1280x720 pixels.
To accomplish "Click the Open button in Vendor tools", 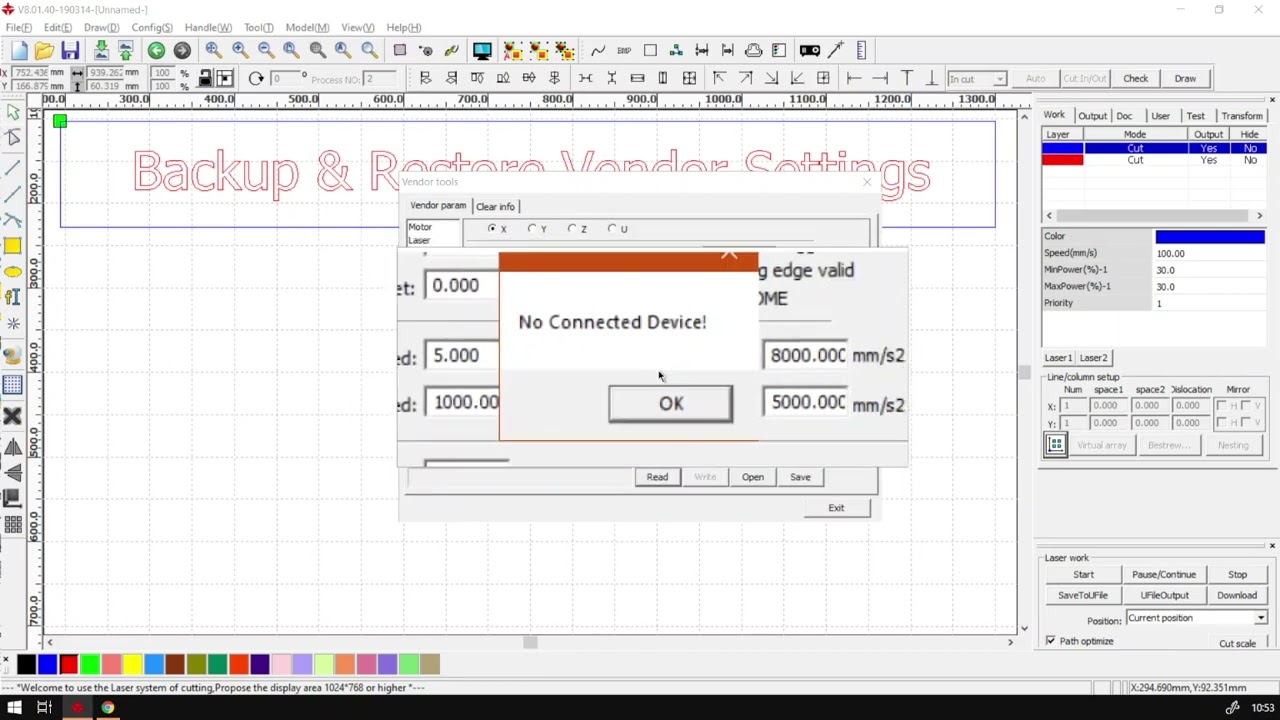I will click(753, 478).
